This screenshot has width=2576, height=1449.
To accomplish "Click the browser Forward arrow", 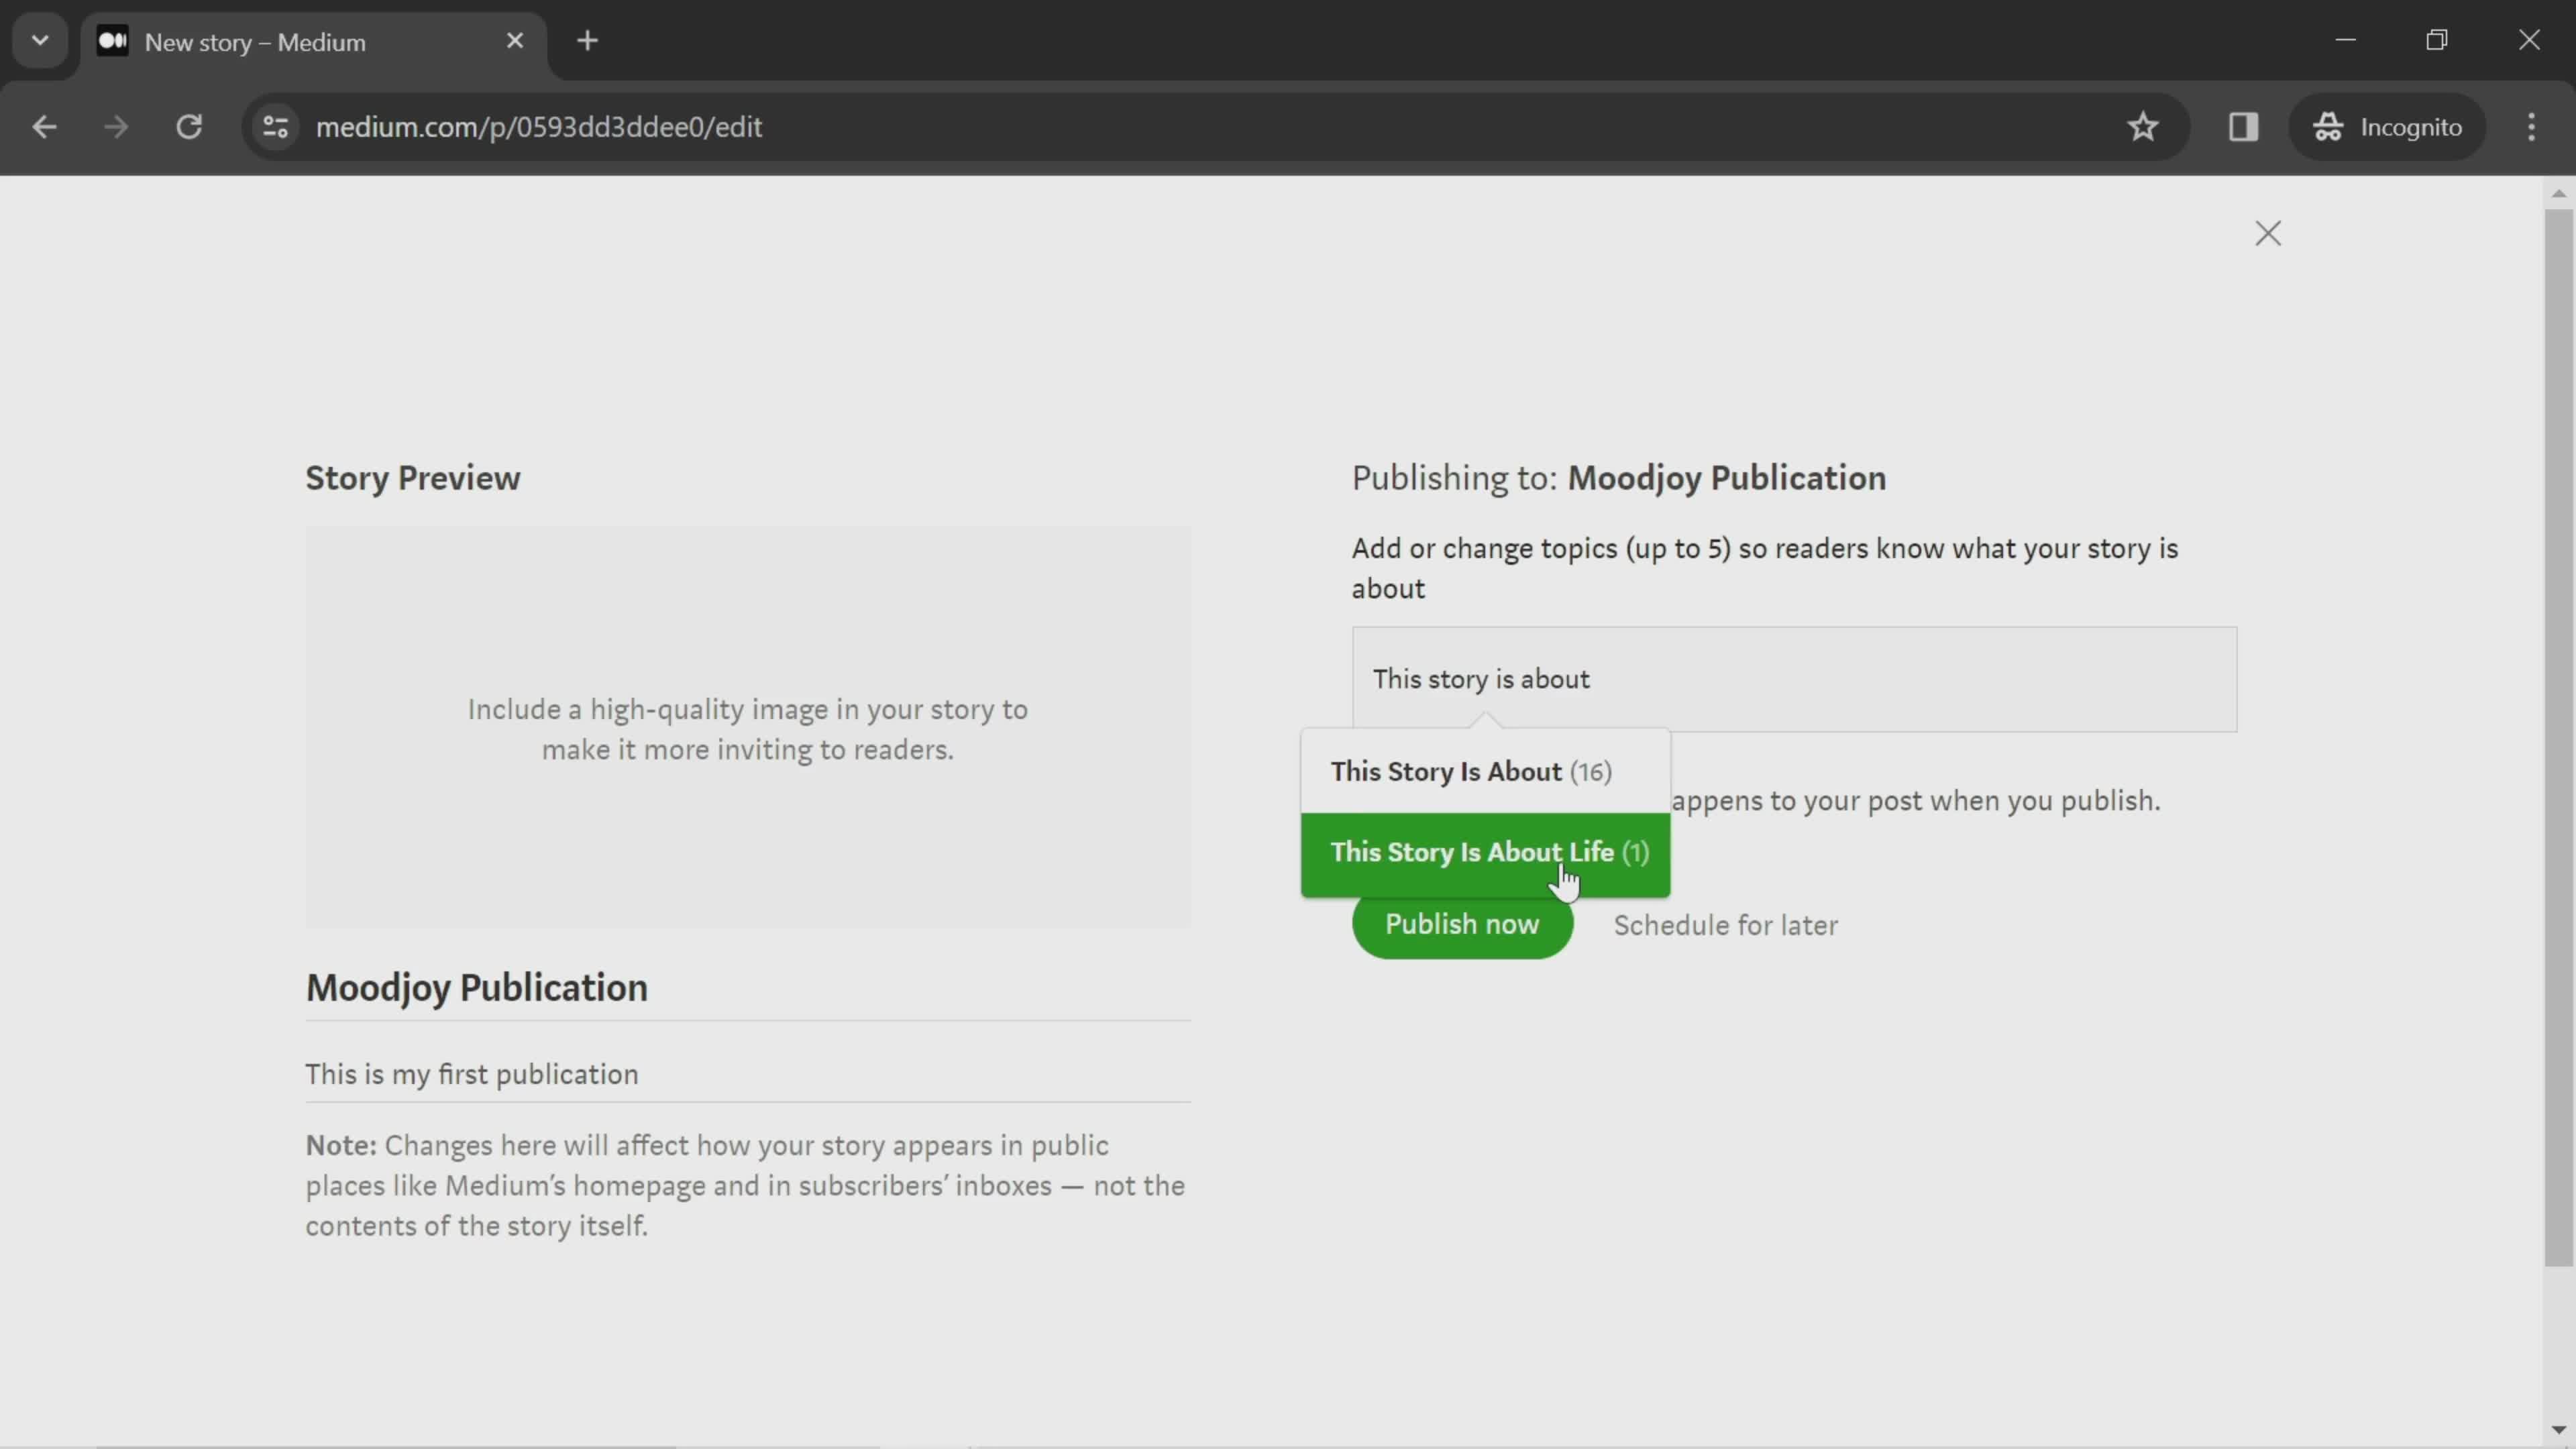I will (x=116, y=127).
